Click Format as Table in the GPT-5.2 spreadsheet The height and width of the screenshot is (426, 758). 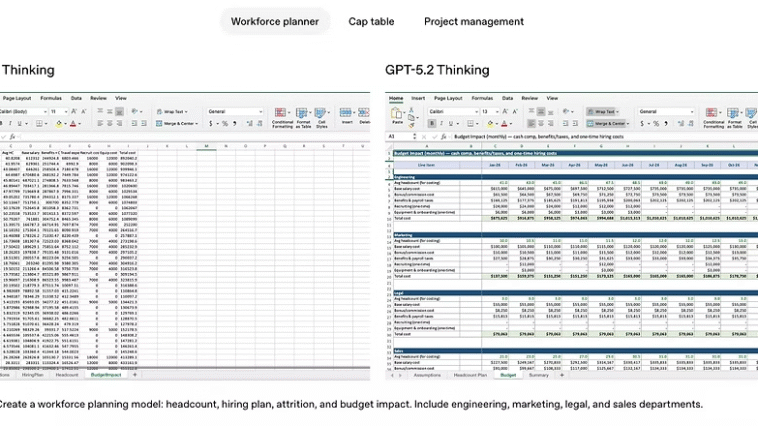736,118
